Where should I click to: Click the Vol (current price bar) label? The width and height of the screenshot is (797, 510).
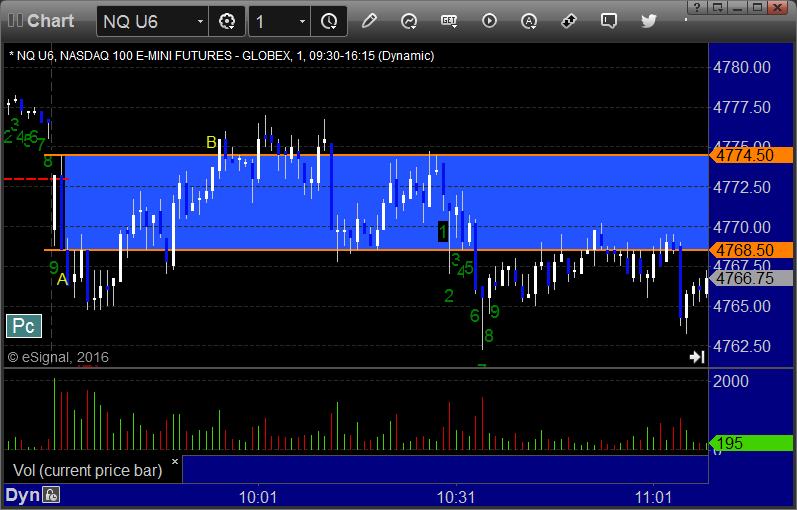coord(87,470)
